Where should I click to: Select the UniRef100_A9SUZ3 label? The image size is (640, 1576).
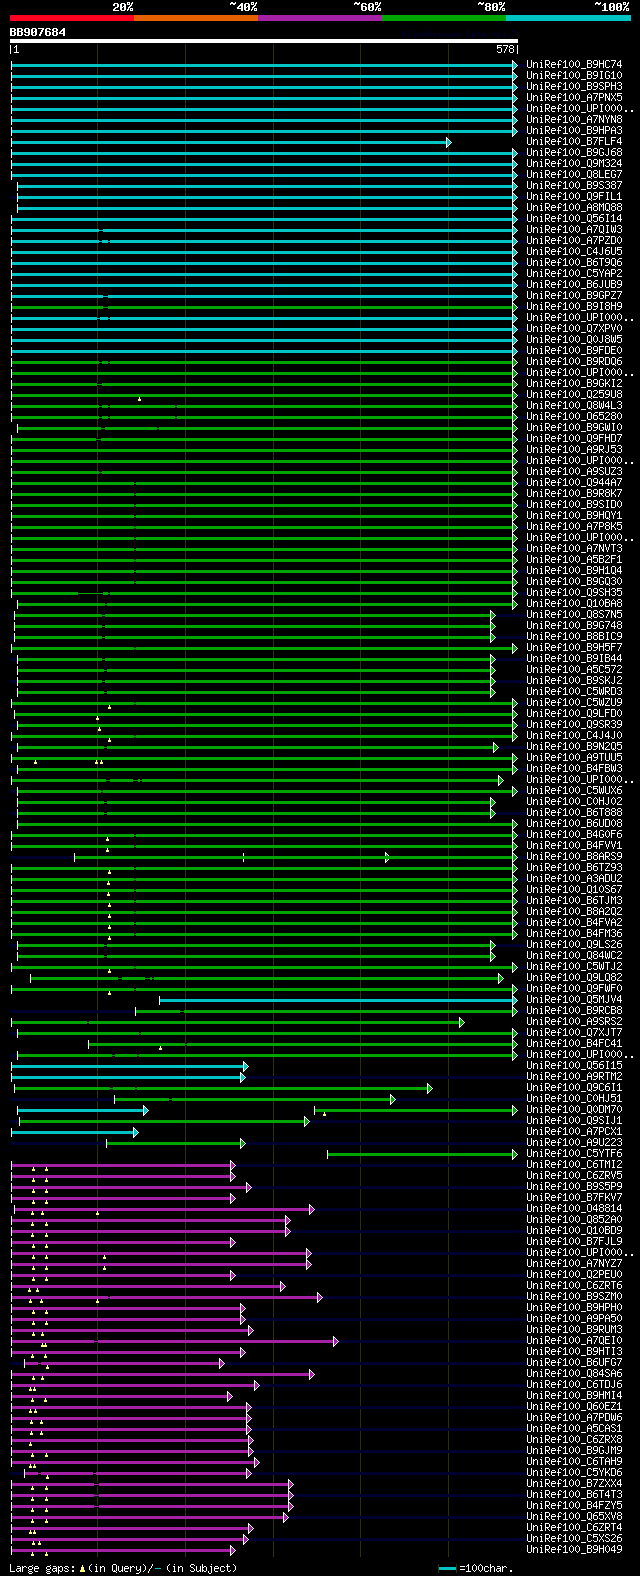(574, 472)
